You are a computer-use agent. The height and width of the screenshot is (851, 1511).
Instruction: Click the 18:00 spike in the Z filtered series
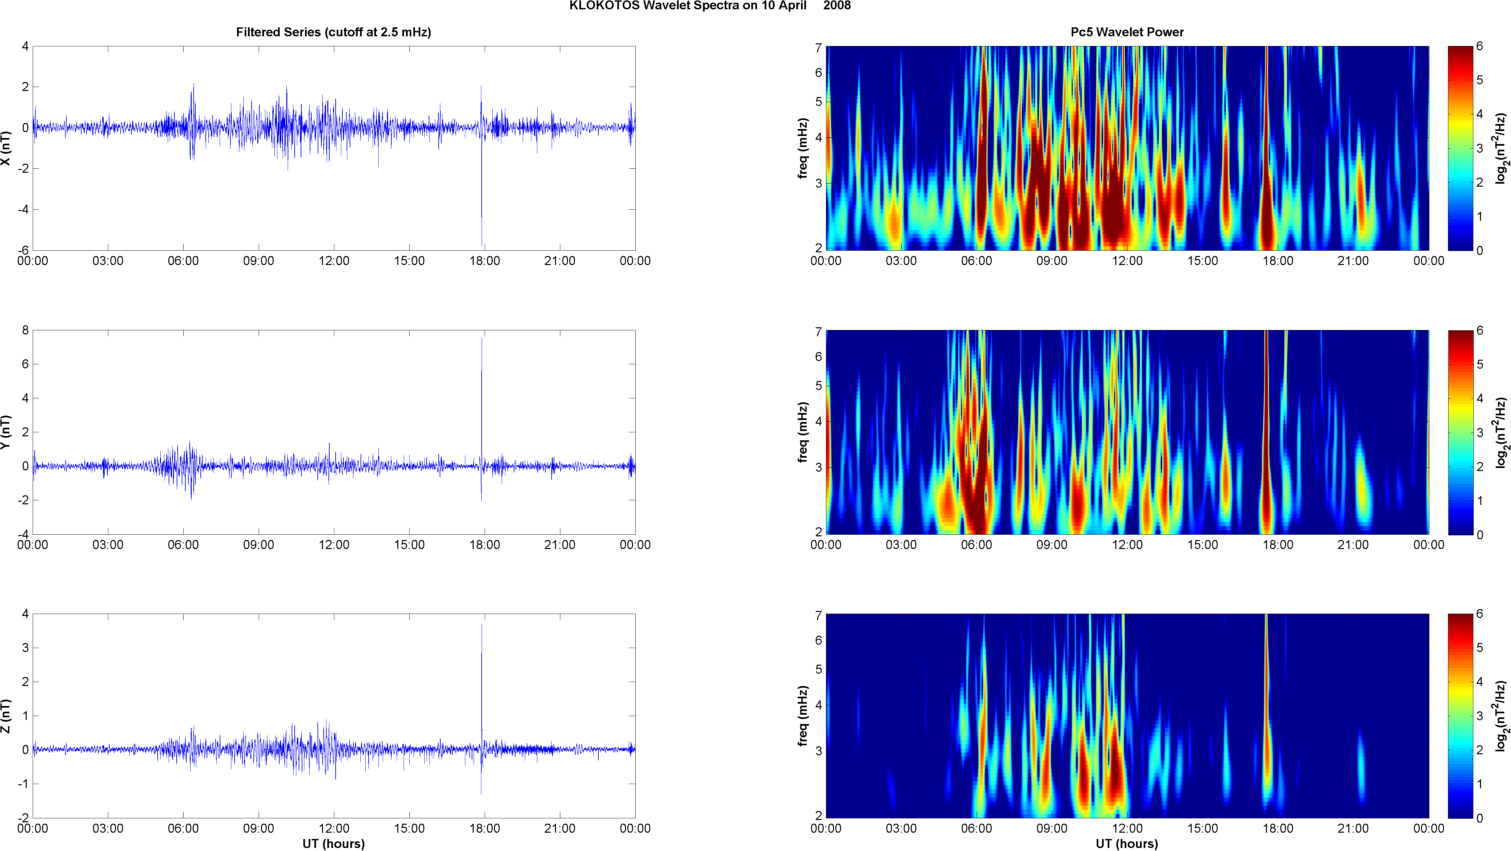(x=481, y=709)
